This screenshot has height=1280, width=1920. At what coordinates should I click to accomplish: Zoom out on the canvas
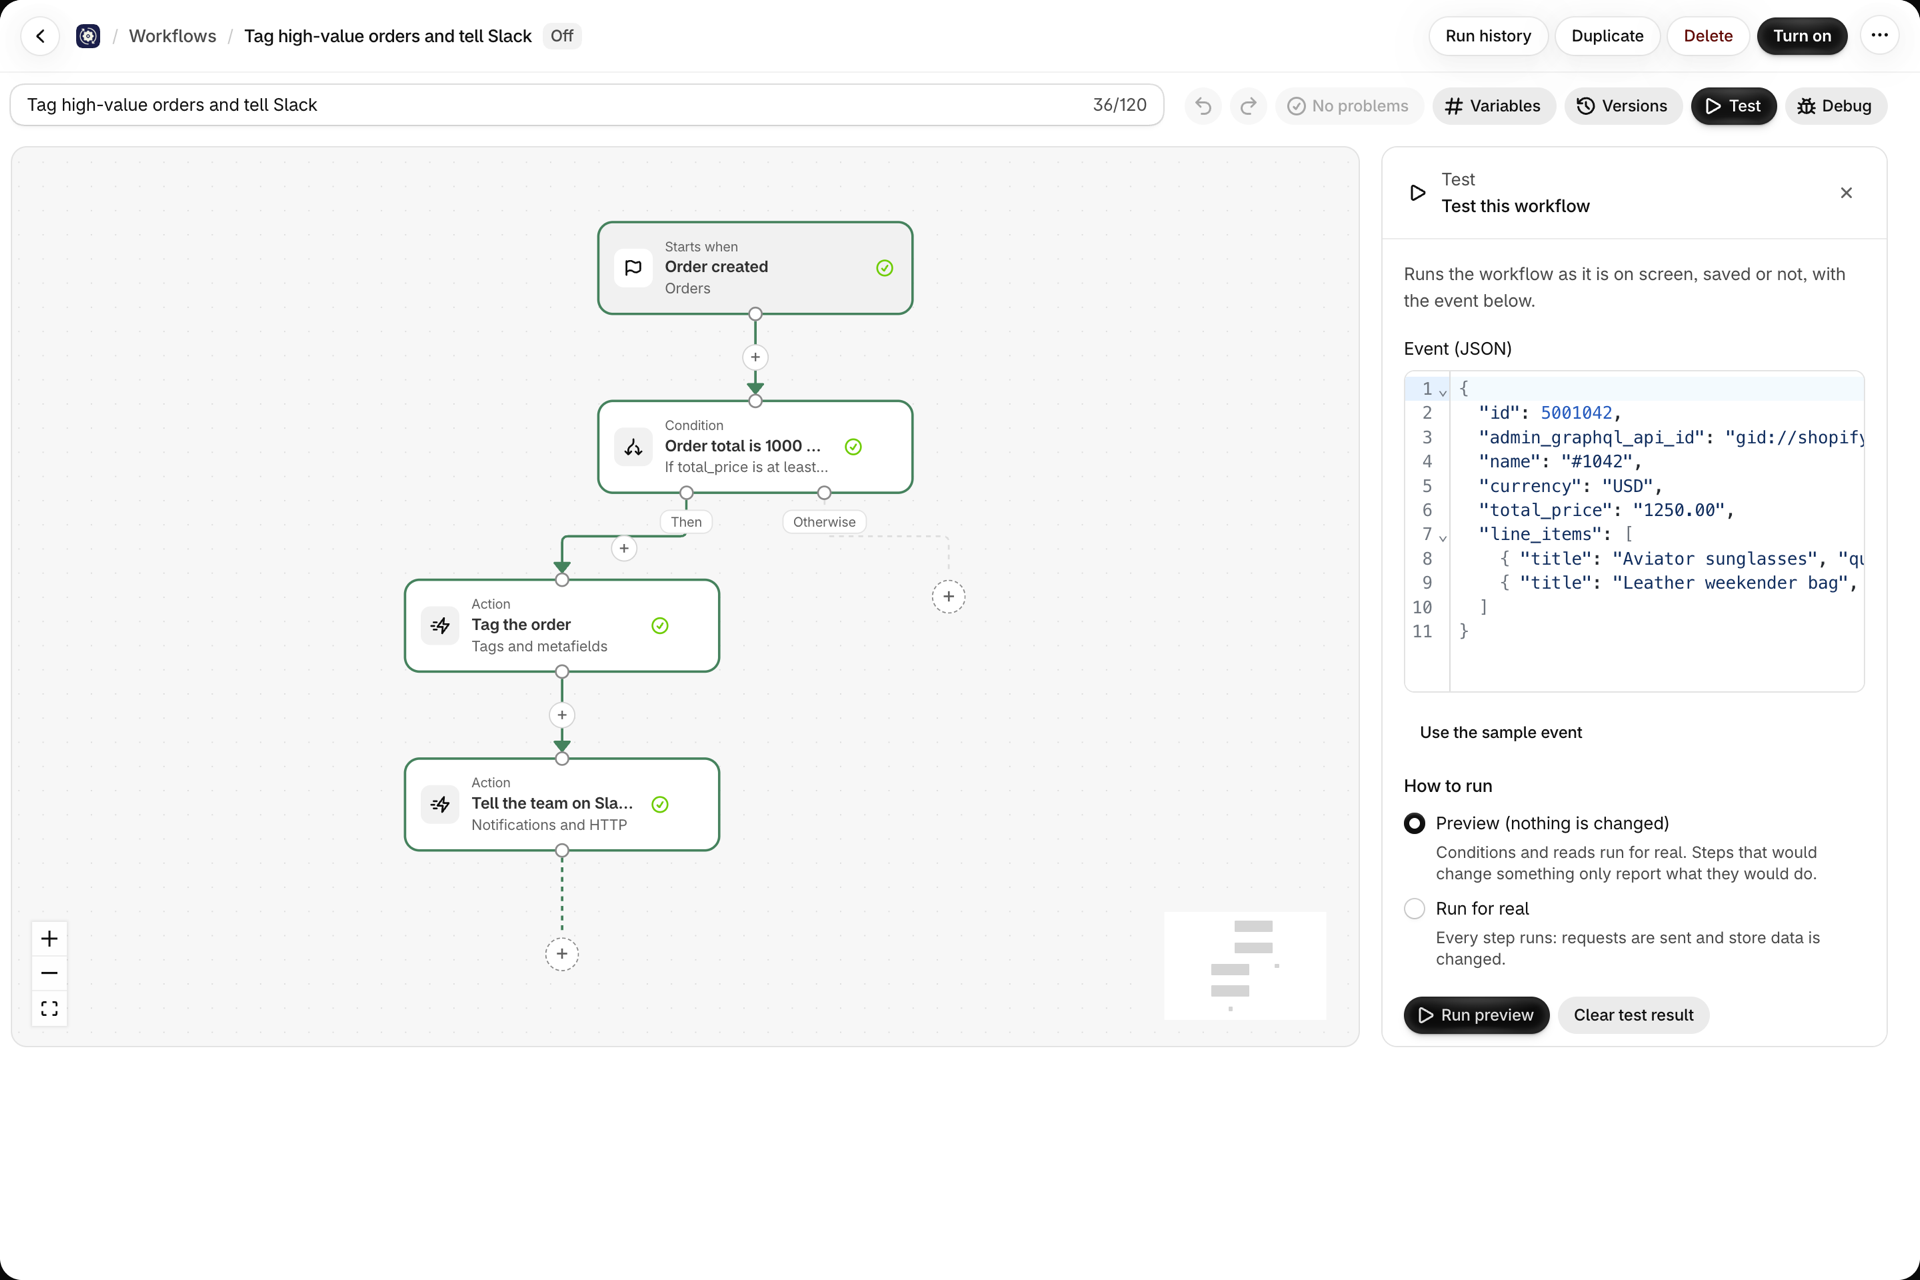49,973
